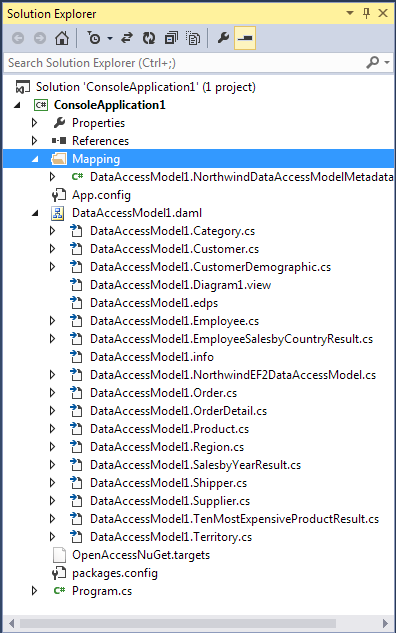The width and height of the screenshot is (396, 633).
Task: Click the auto-hide pin icon
Action: 367,13
